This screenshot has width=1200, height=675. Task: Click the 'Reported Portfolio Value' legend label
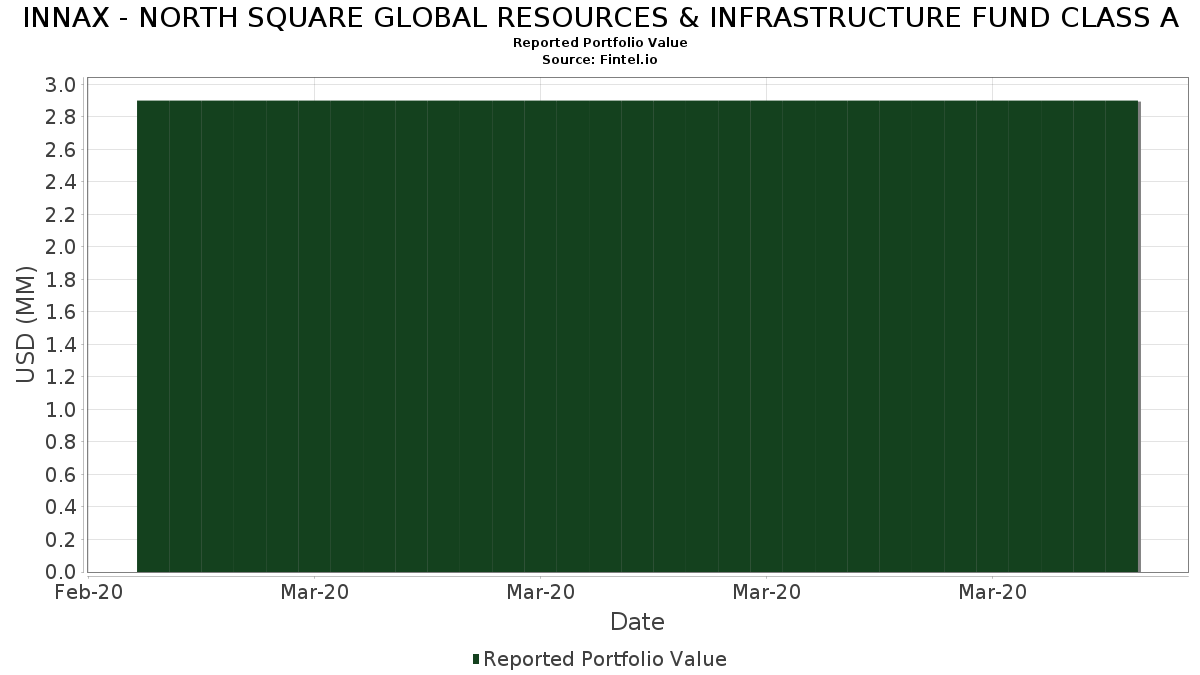pyautogui.click(x=604, y=659)
